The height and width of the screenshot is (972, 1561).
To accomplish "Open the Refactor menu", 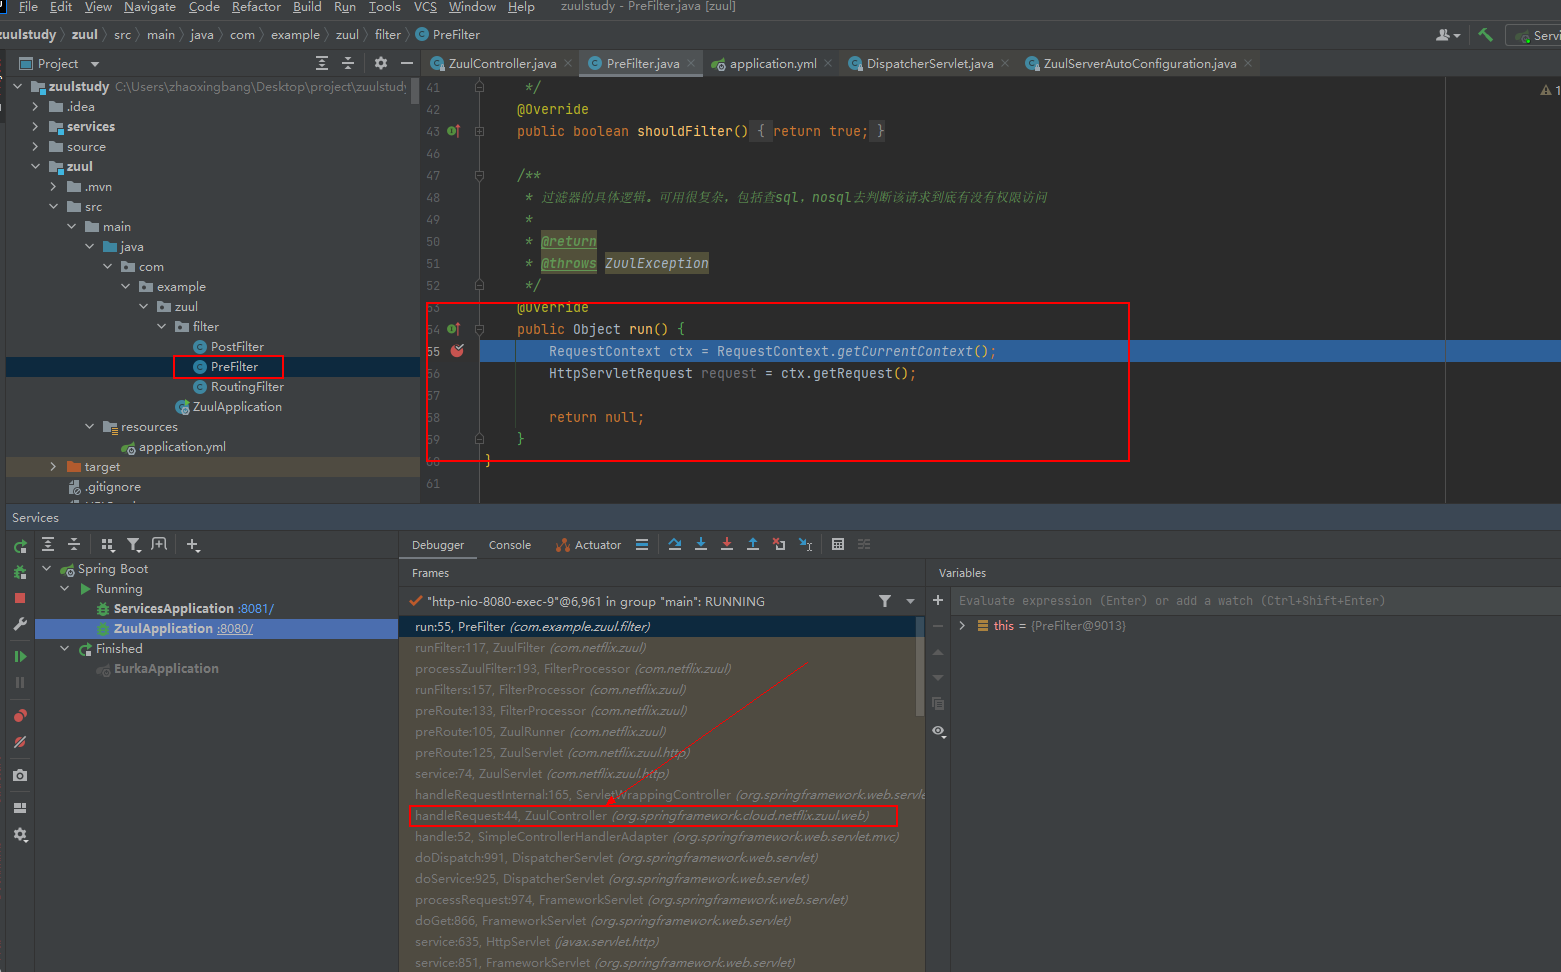I will coord(256,7).
